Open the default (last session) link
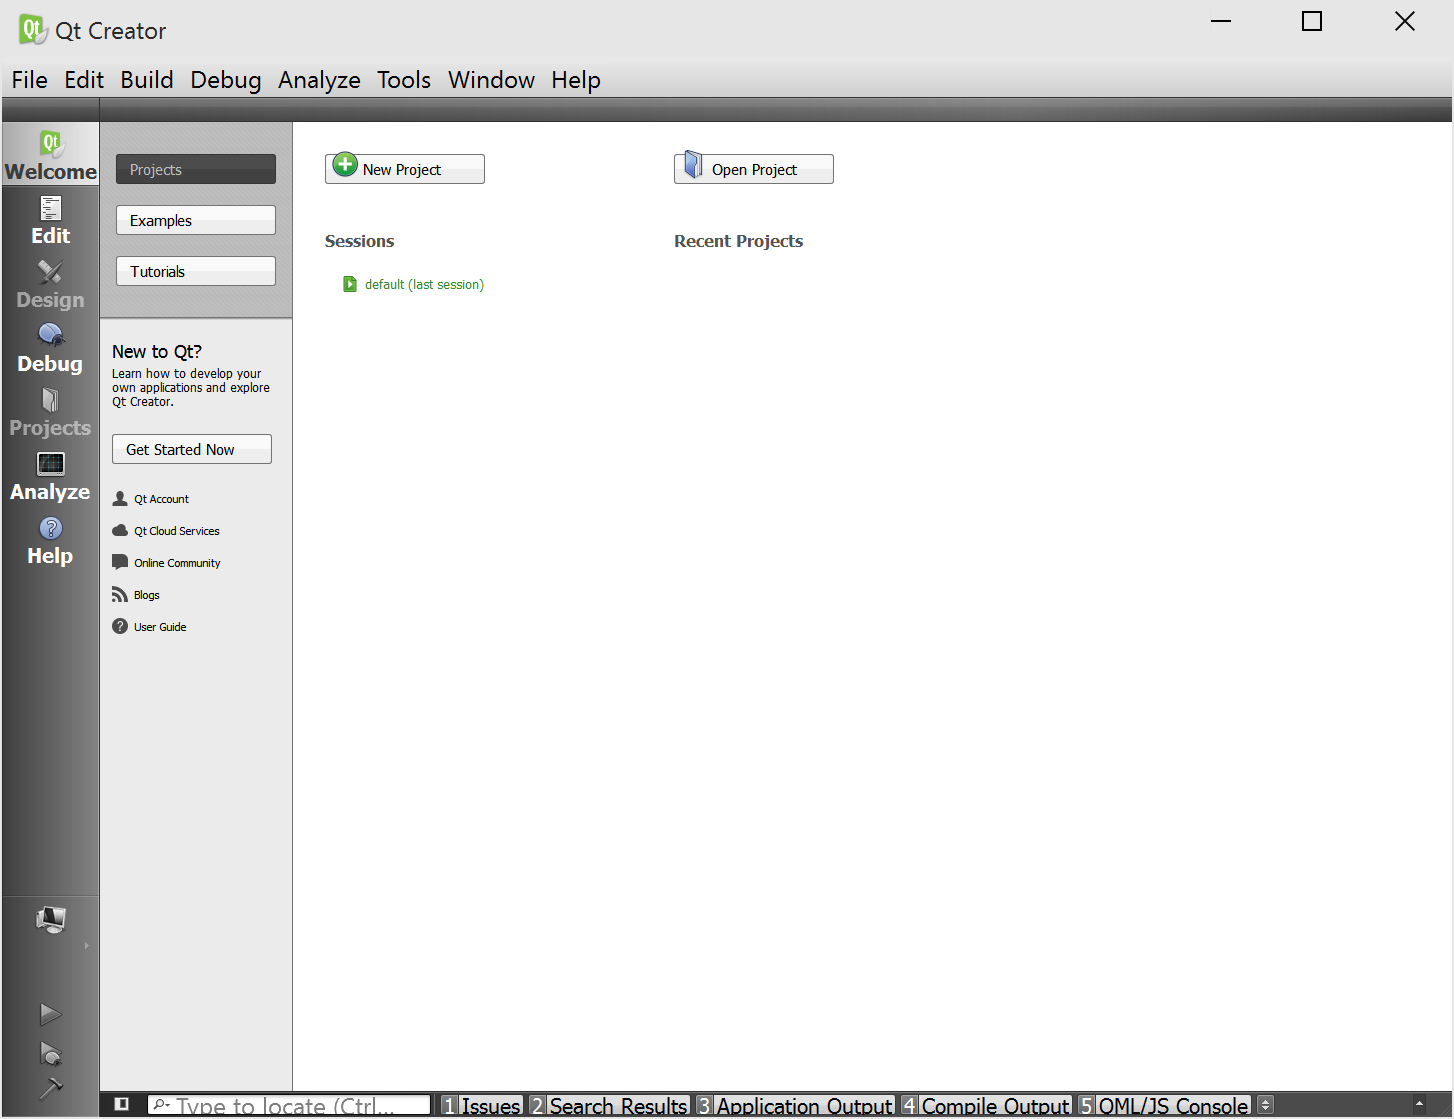 424,285
